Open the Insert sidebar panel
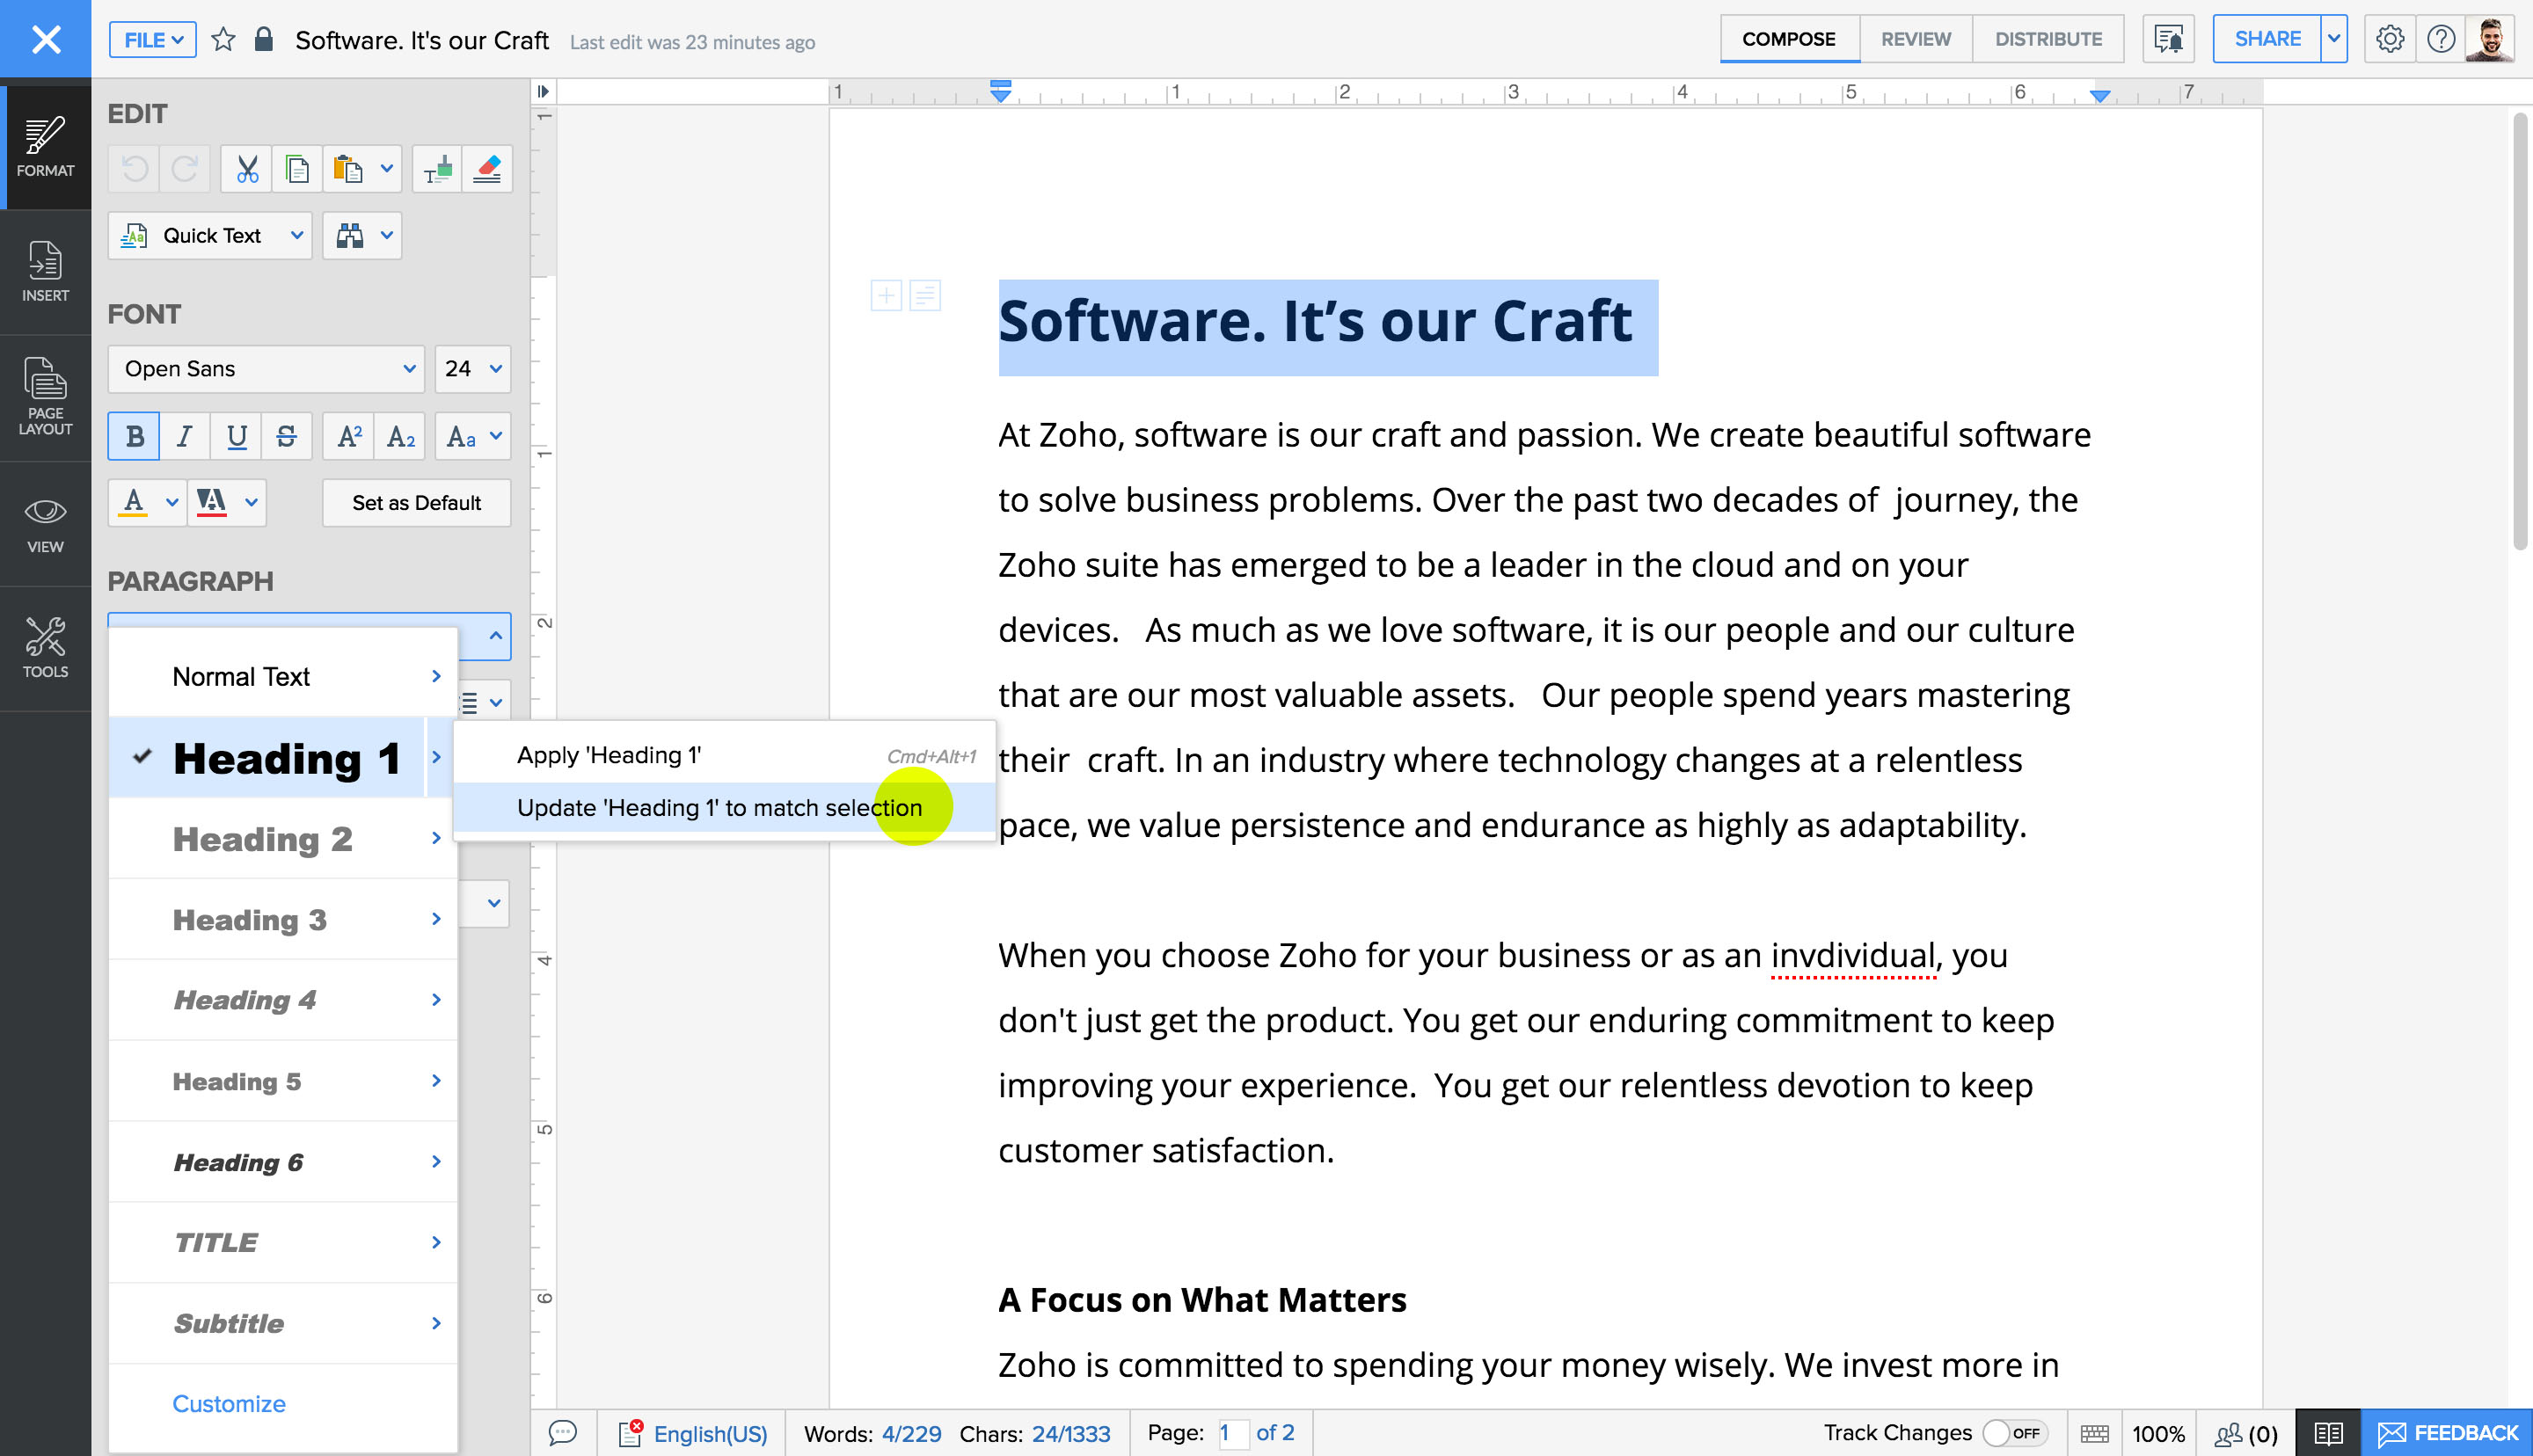The width and height of the screenshot is (2533, 1456). 45,271
